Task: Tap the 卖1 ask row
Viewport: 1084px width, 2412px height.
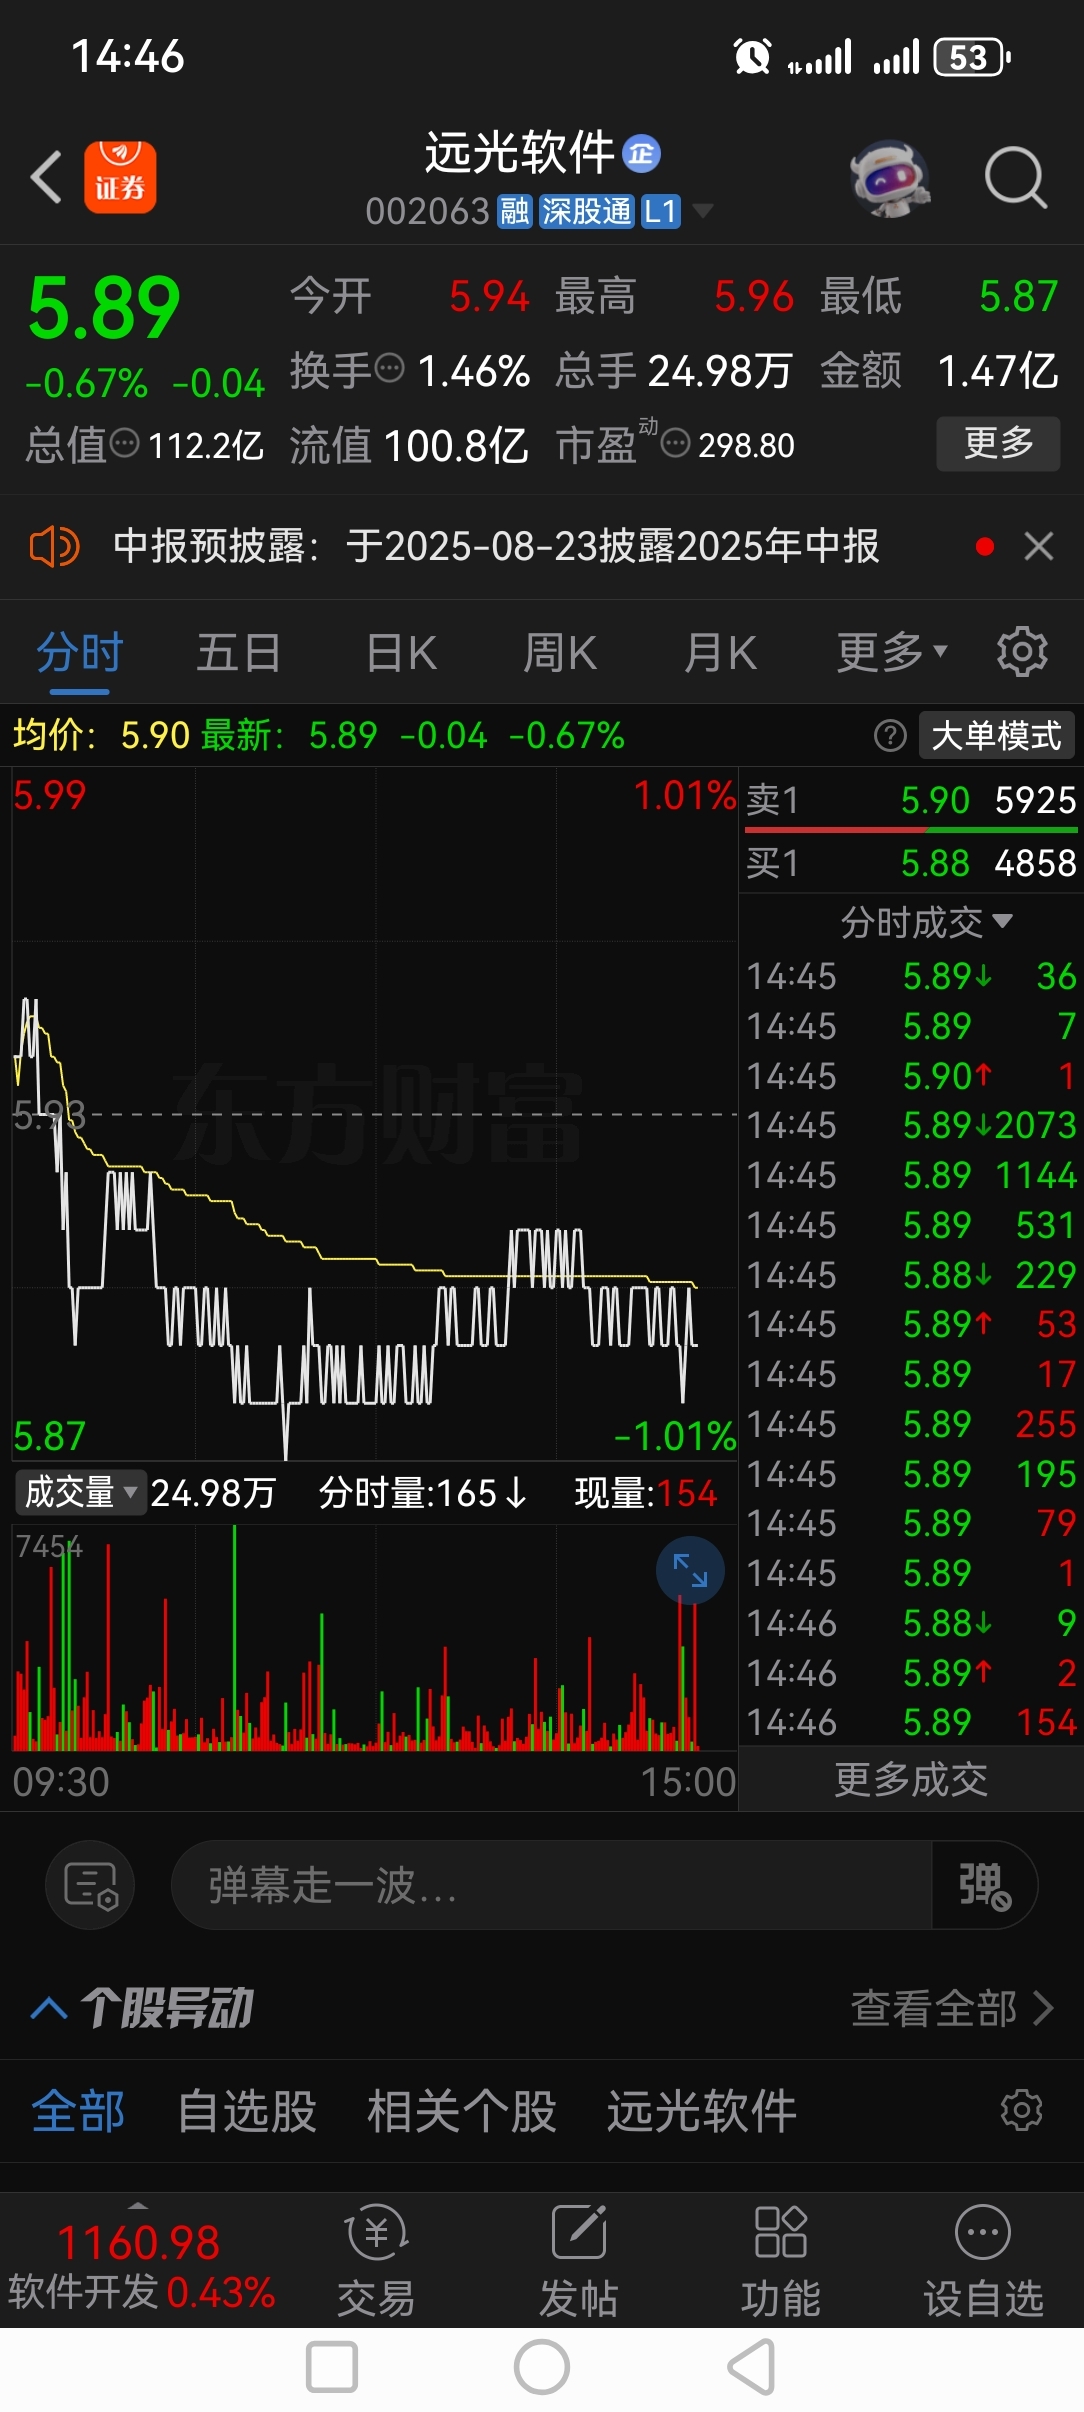Action: [911, 800]
